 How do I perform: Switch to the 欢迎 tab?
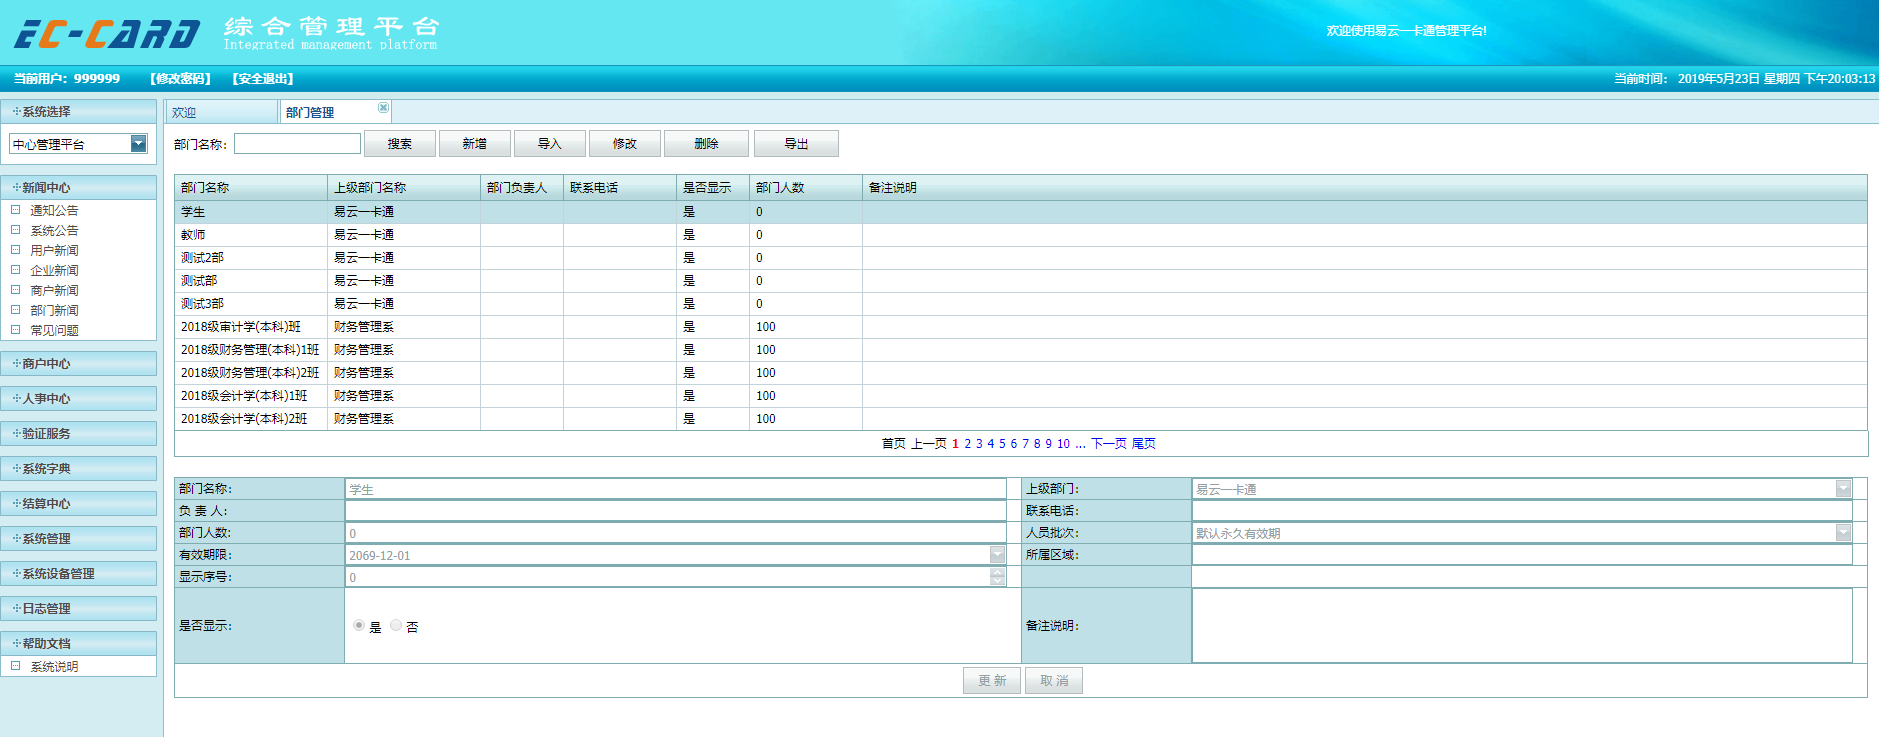point(221,112)
